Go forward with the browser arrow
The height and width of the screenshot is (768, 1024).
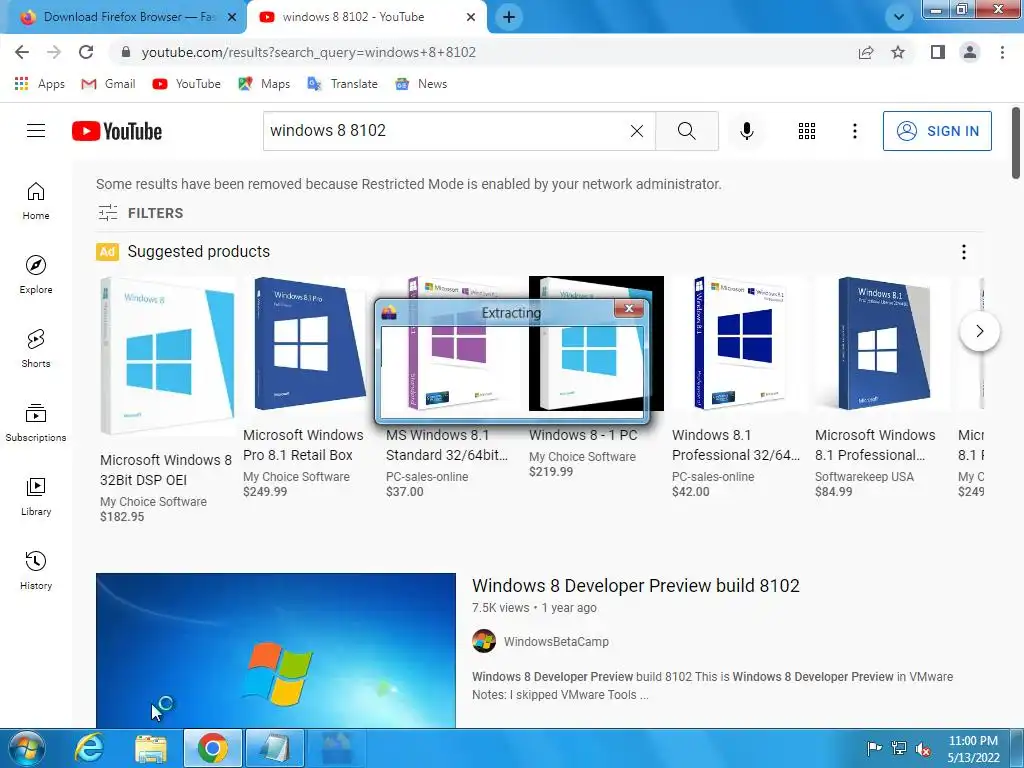click(54, 52)
